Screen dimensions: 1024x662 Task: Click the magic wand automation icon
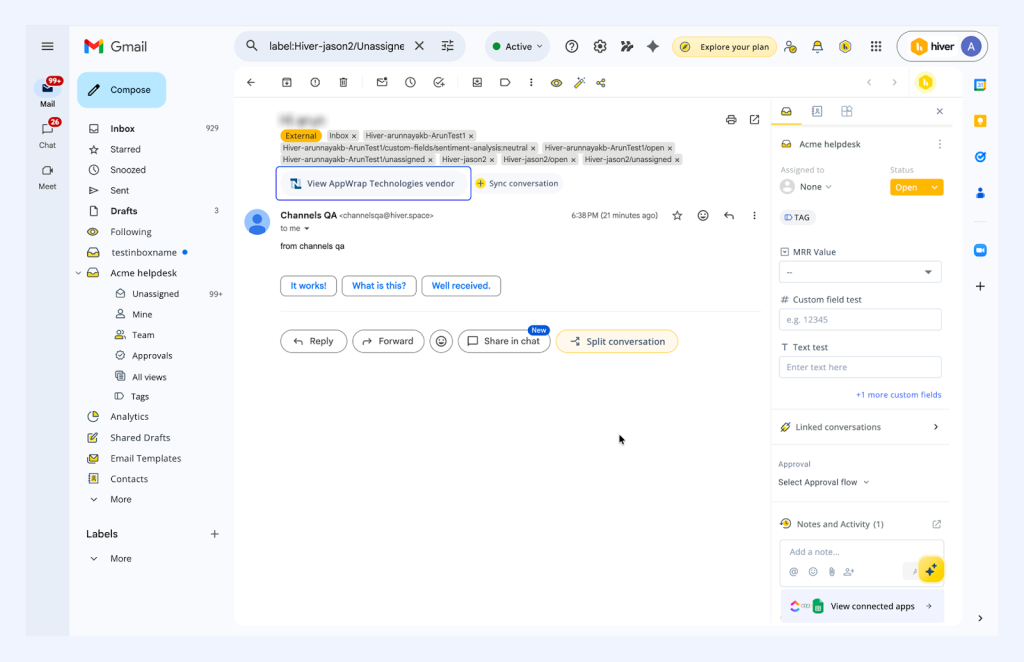(579, 82)
